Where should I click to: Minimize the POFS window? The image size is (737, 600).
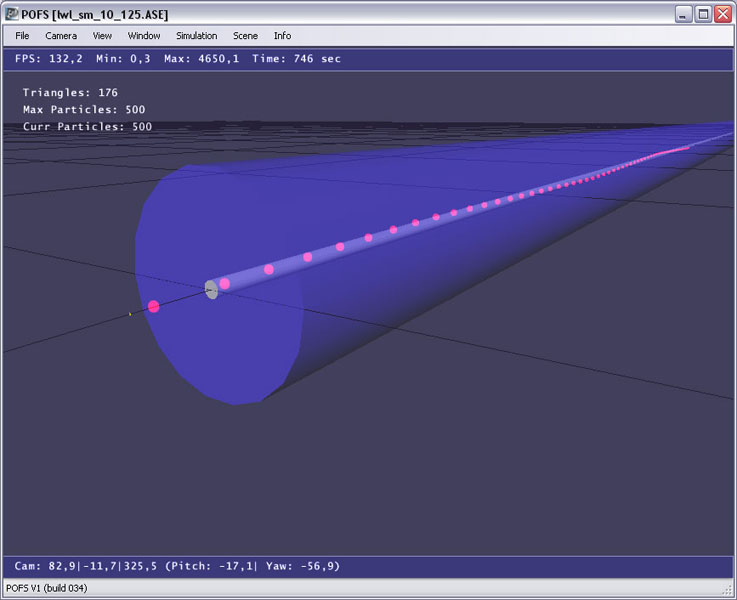pyautogui.click(x=682, y=14)
